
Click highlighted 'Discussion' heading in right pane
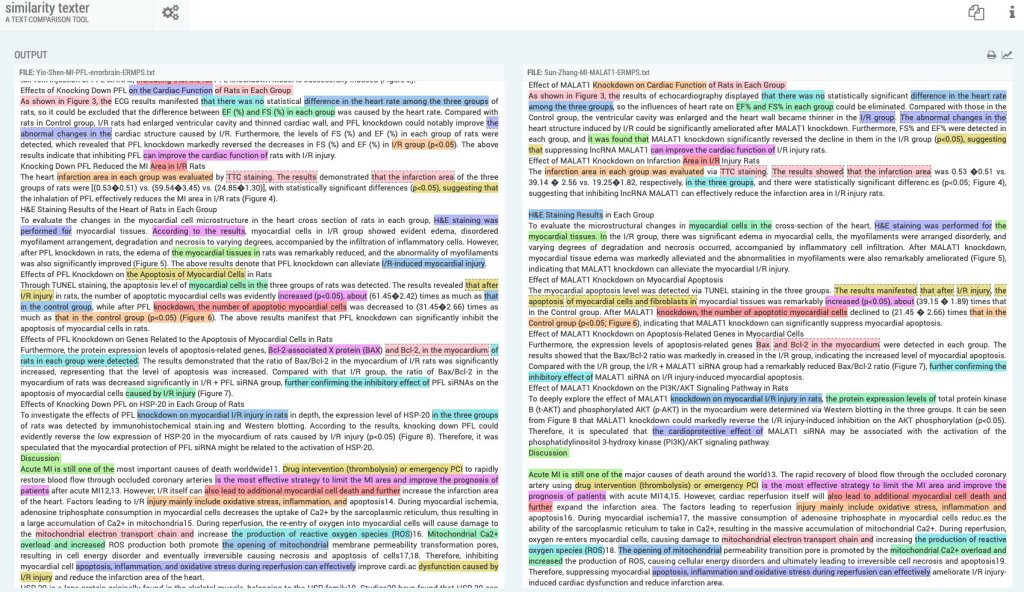point(548,453)
